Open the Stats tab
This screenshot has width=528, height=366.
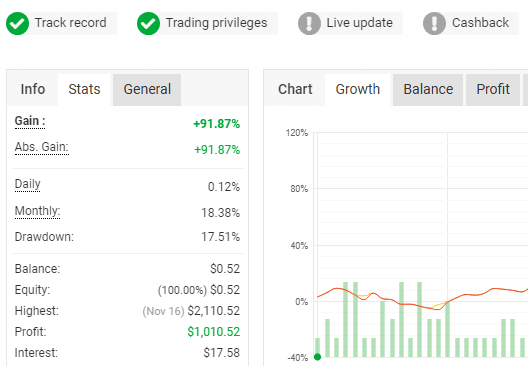[84, 90]
